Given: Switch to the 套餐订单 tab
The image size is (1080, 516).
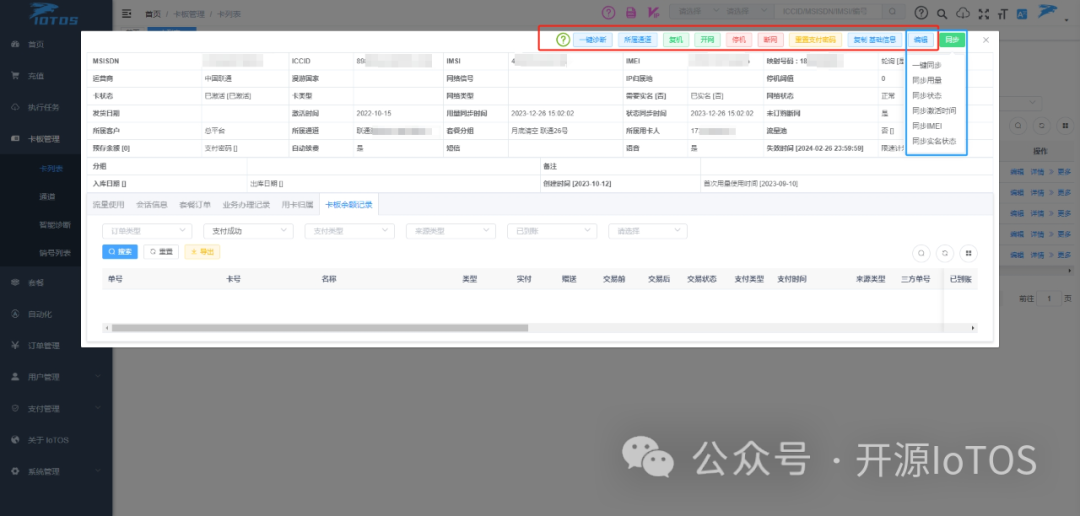Looking at the screenshot, I should pos(194,204).
